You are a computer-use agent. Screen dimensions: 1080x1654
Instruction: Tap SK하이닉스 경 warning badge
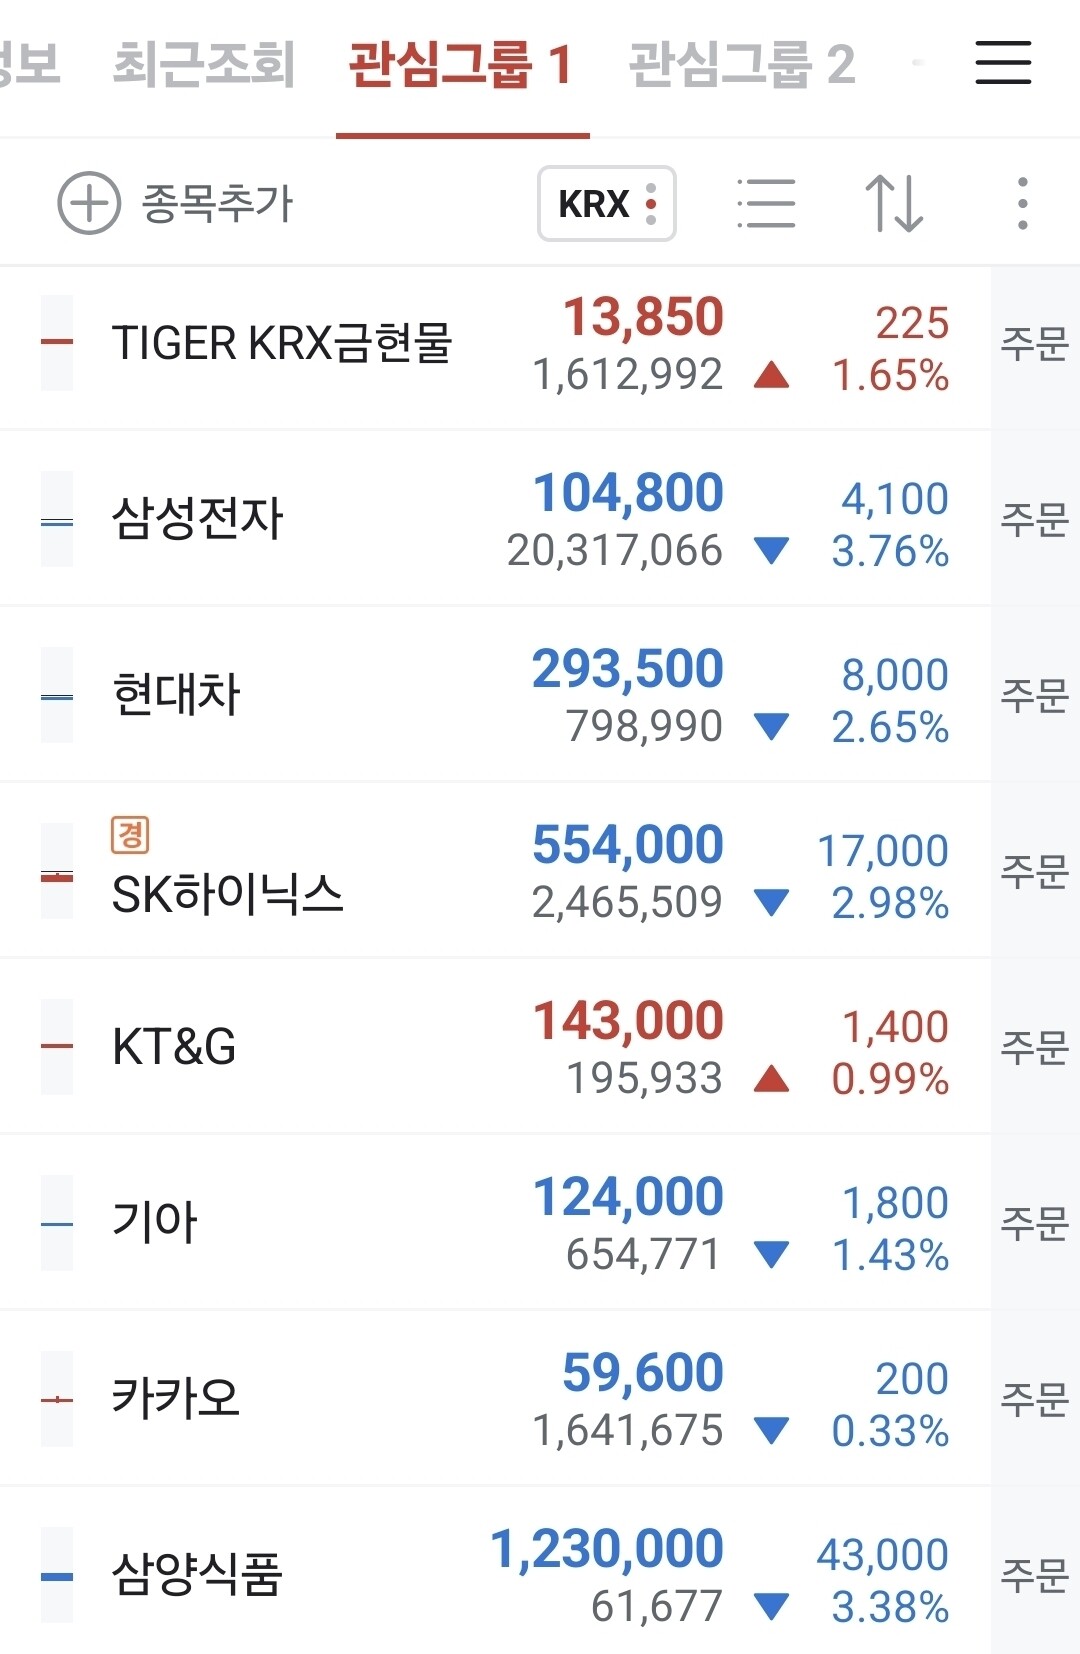coord(130,834)
